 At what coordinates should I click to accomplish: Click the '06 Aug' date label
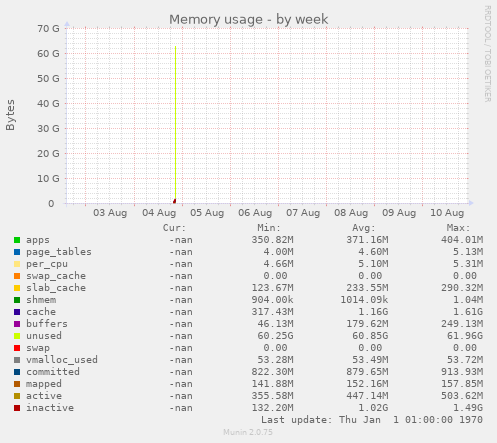pyautogui.click(x=255, y=213)
